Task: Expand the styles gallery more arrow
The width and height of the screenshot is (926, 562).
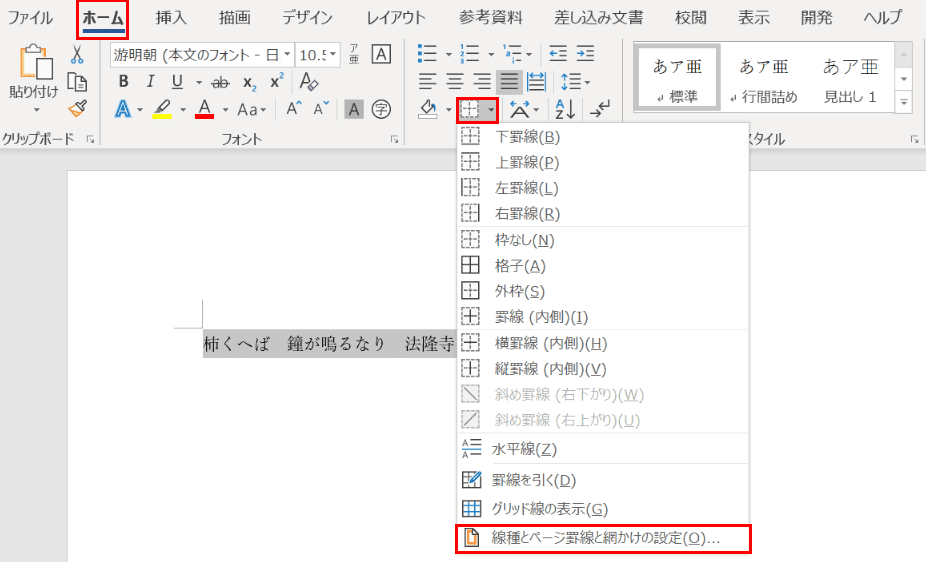Action: (904, 102)
